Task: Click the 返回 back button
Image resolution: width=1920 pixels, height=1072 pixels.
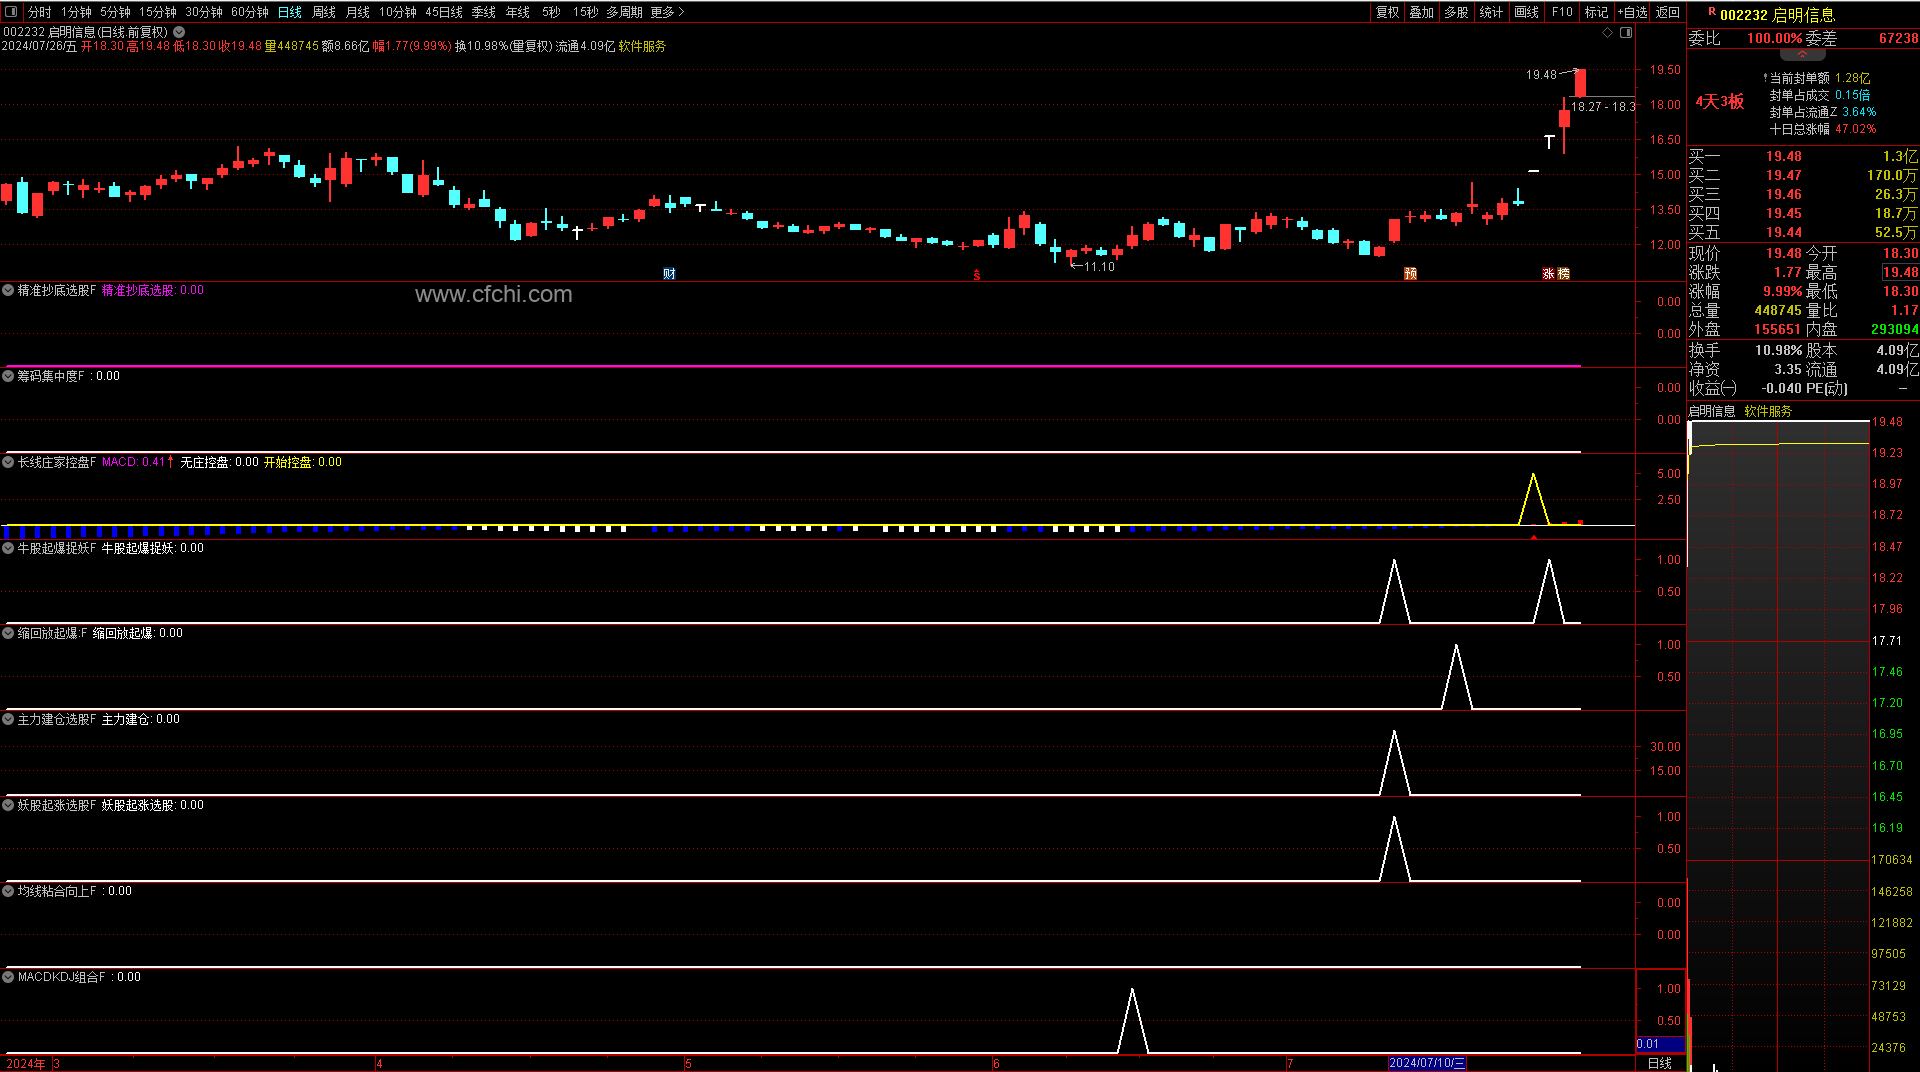Action: click(x=1668, y=12)
